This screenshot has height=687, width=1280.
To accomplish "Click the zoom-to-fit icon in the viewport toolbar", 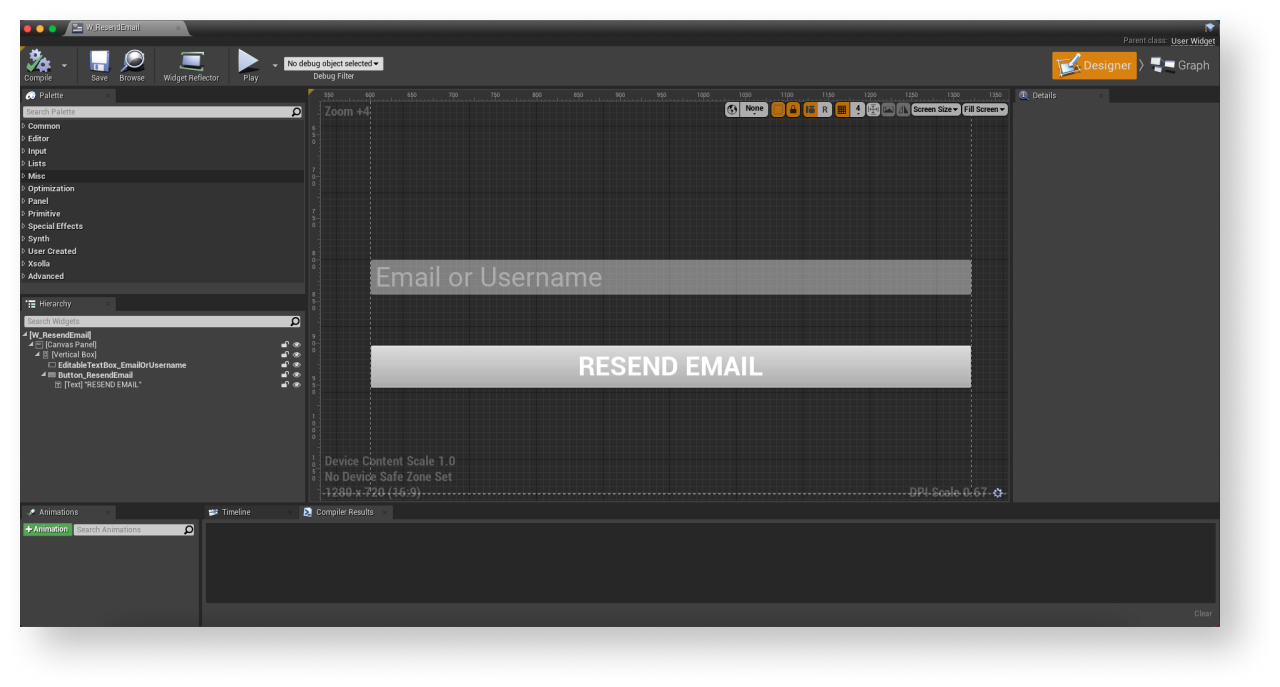I will coord(873,110).
